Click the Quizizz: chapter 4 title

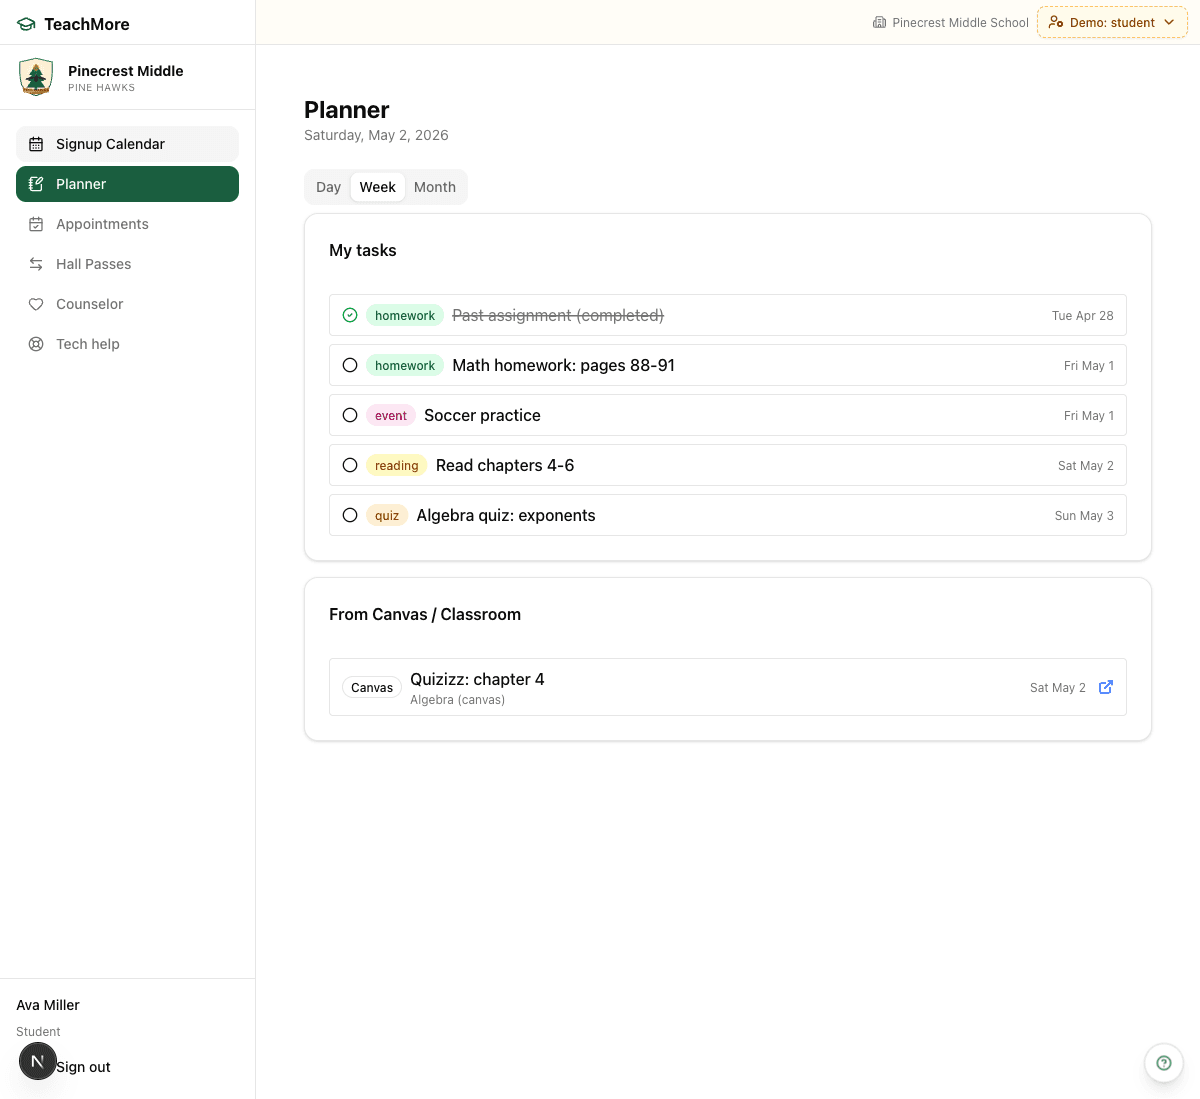pyautogui.click(x=477, y=679)
